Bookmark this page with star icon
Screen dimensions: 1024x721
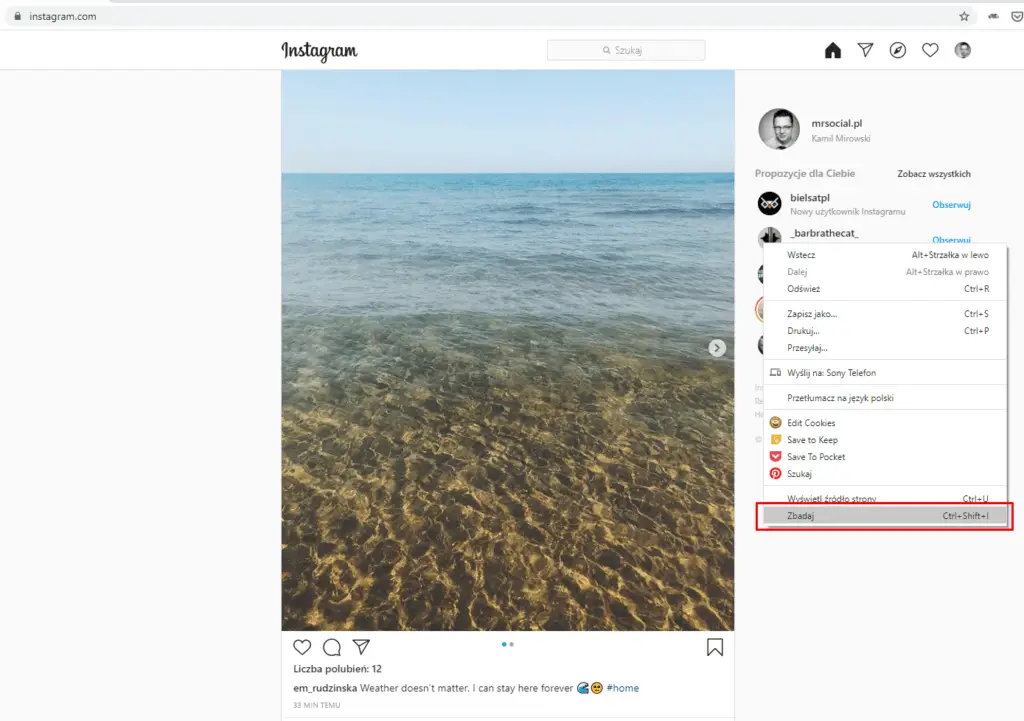964,16
